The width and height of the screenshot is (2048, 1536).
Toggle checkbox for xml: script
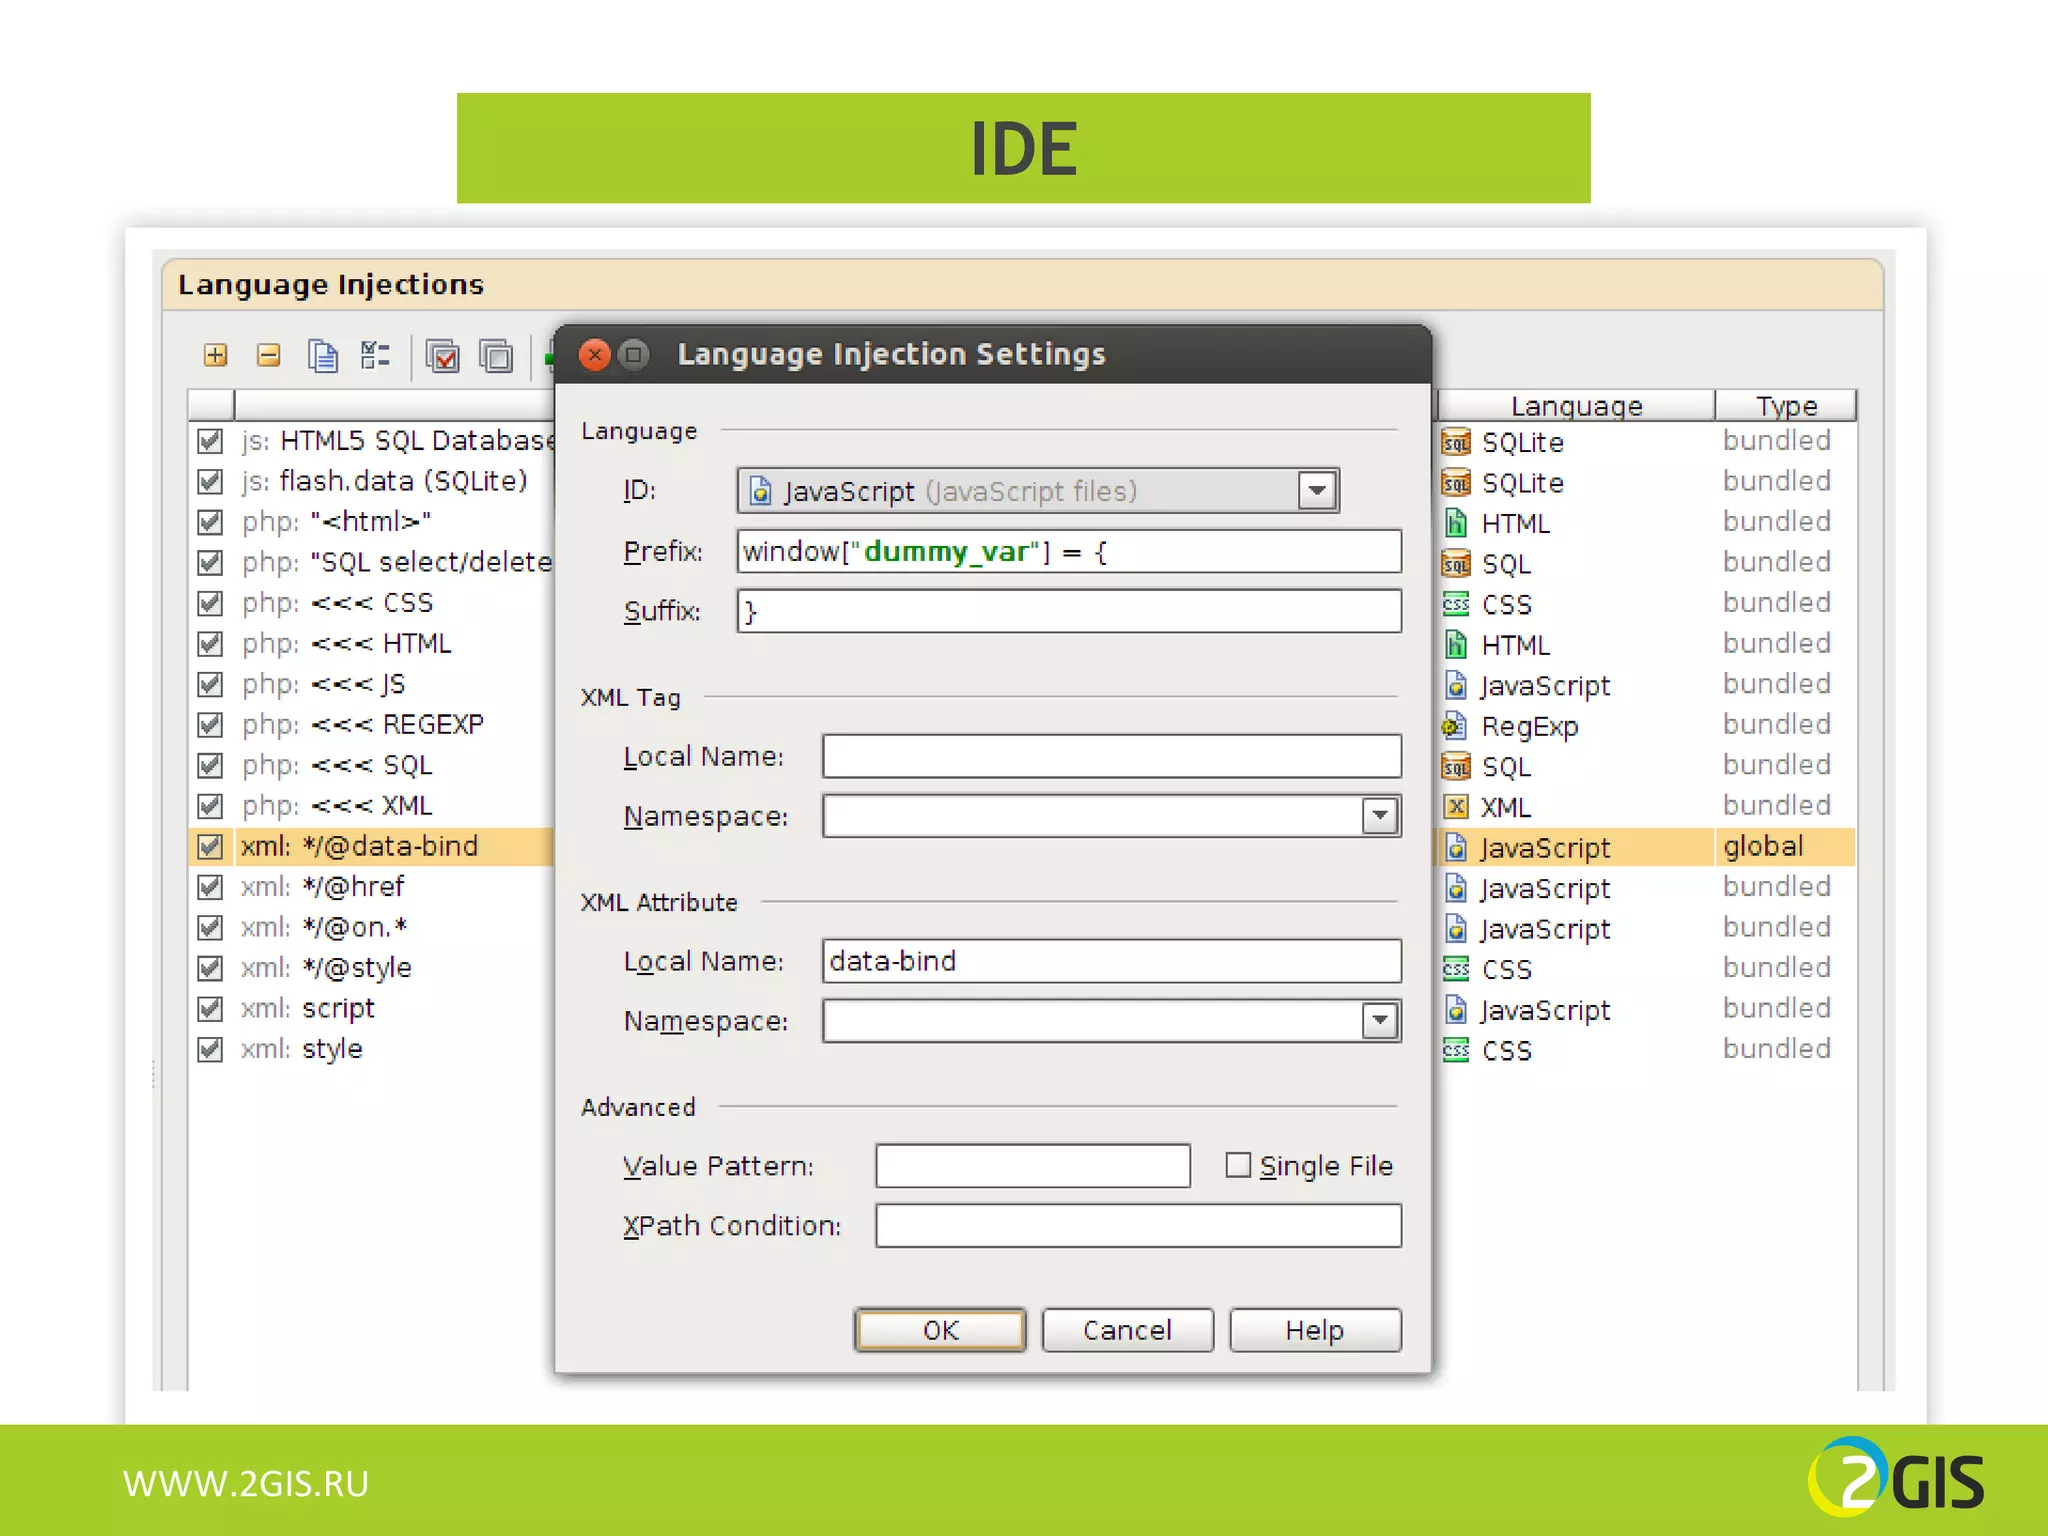[x=210, y=1009]
